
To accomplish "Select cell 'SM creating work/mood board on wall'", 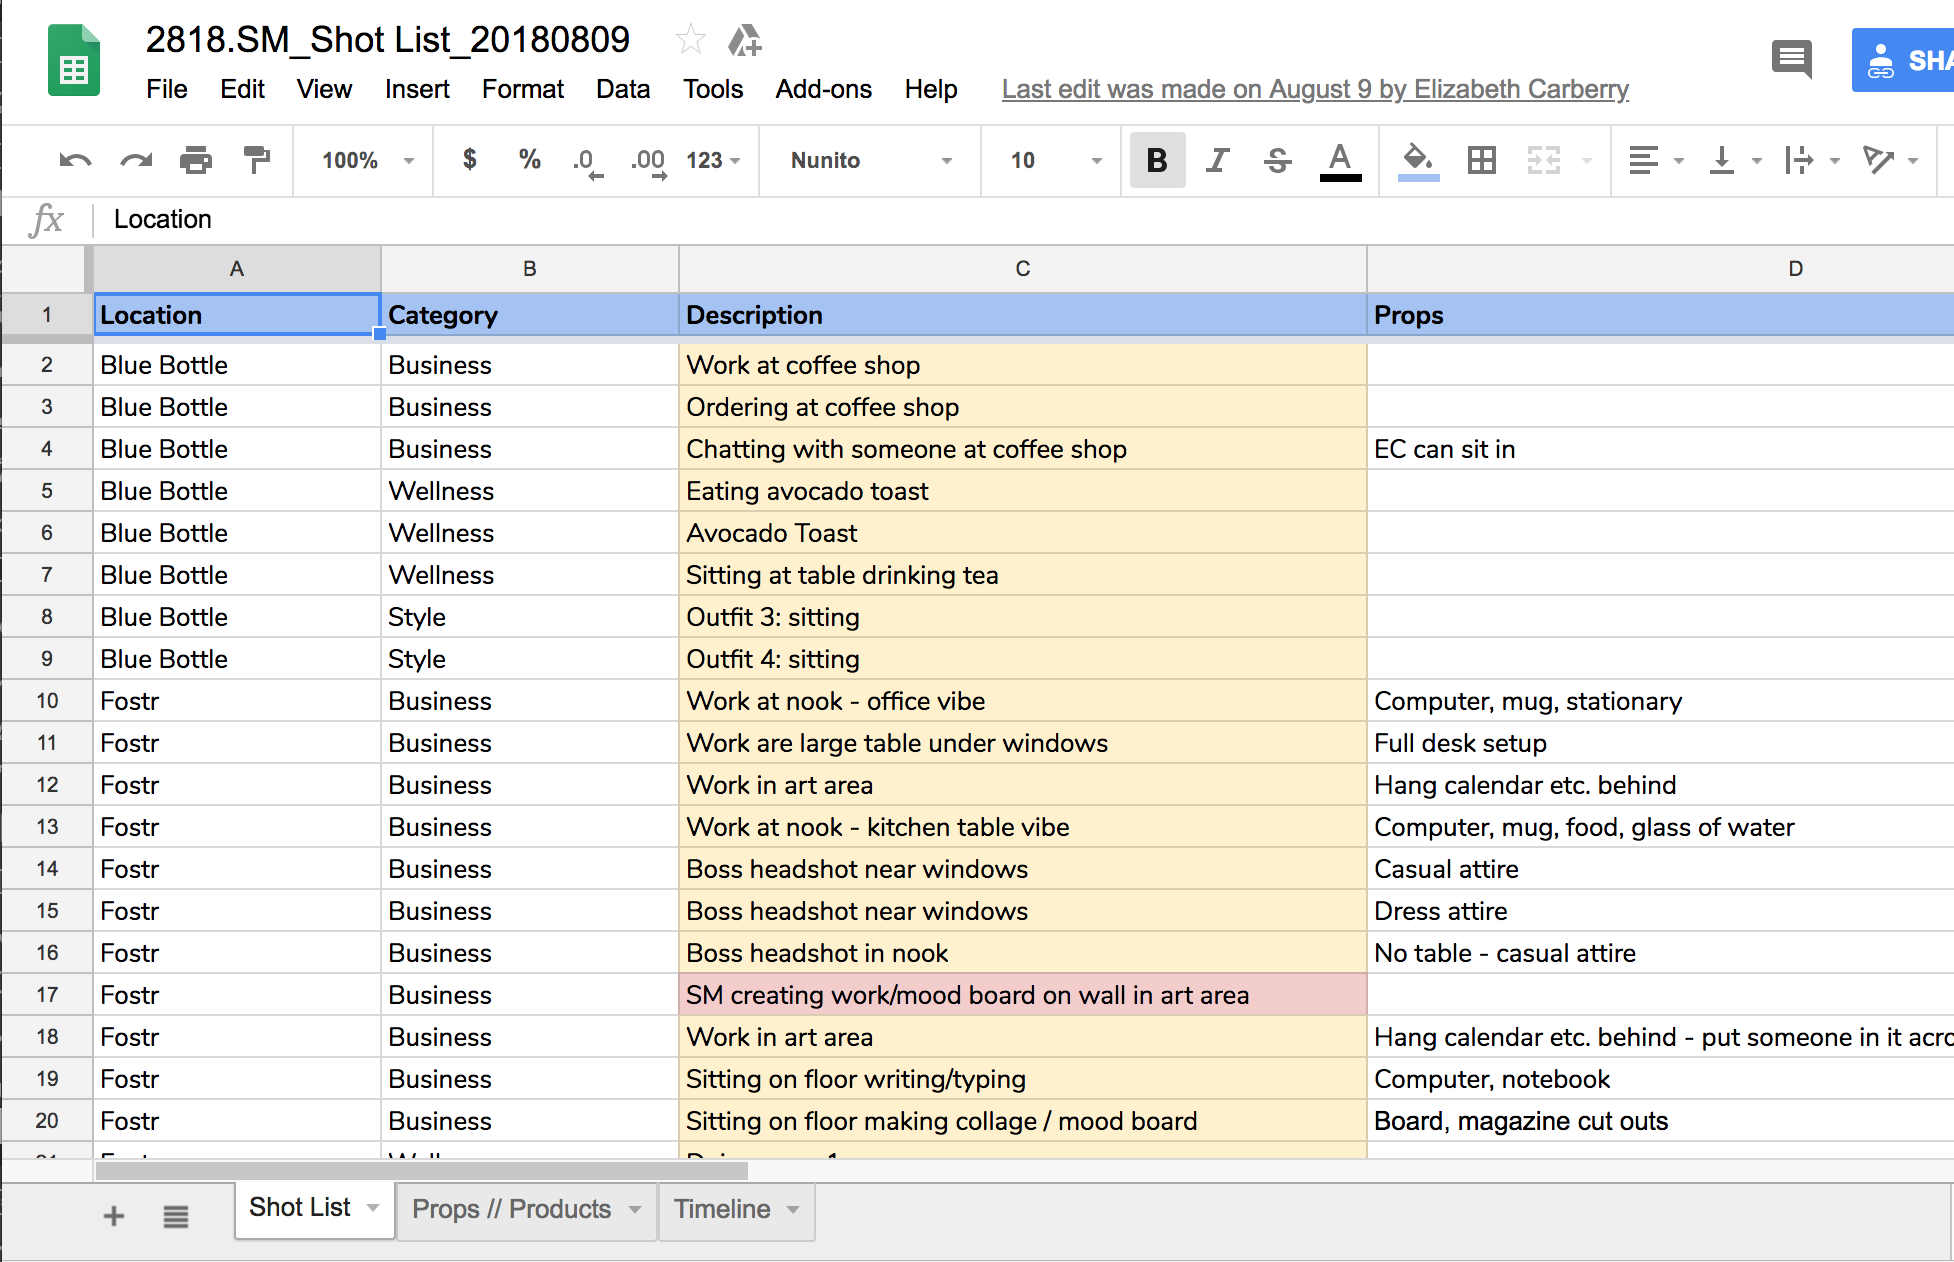I will pos(1023,995).
